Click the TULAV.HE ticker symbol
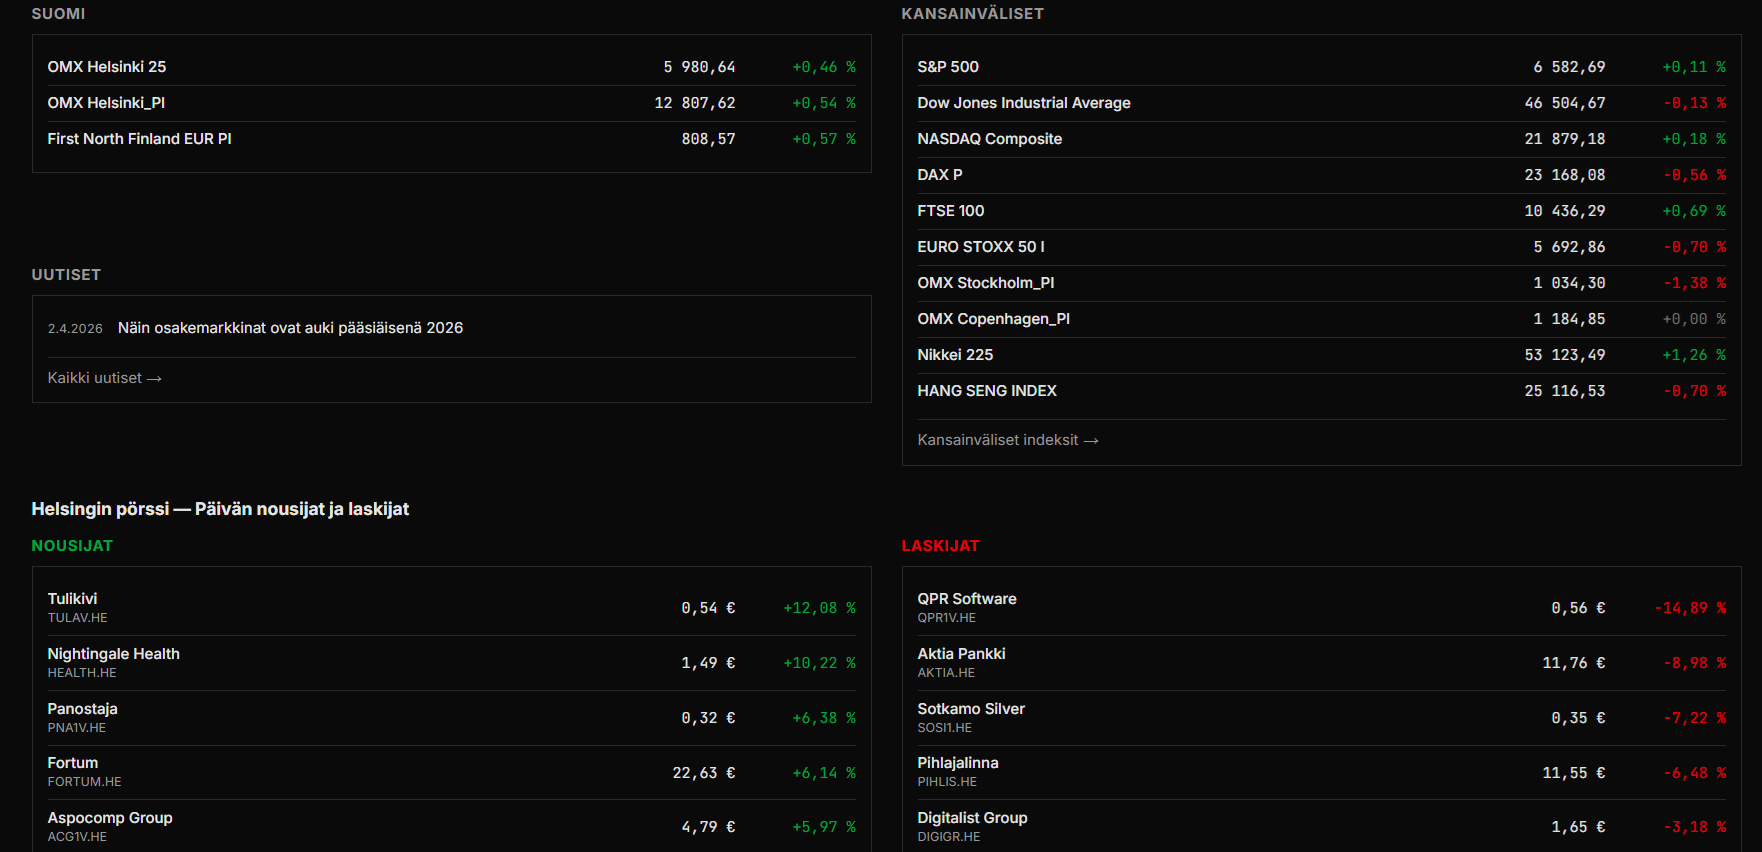The image size is (1762, 852). tap(78, 618)
